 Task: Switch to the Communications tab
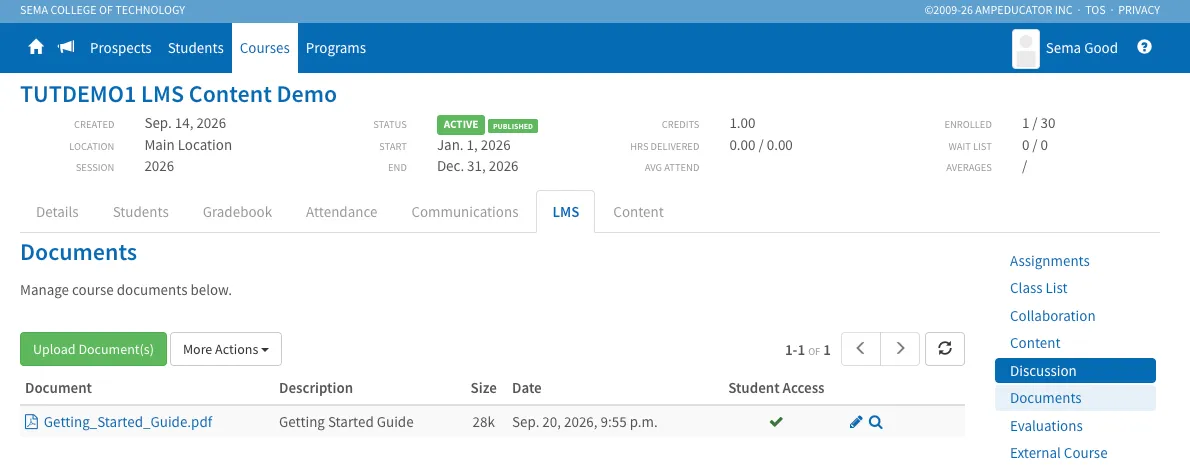(464, 212)
